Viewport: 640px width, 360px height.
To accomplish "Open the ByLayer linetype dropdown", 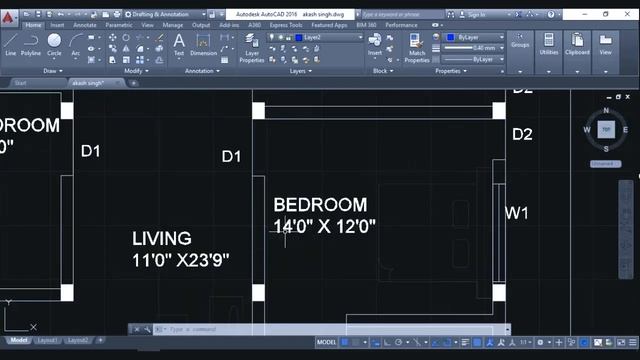I will [x=474, y=59].
